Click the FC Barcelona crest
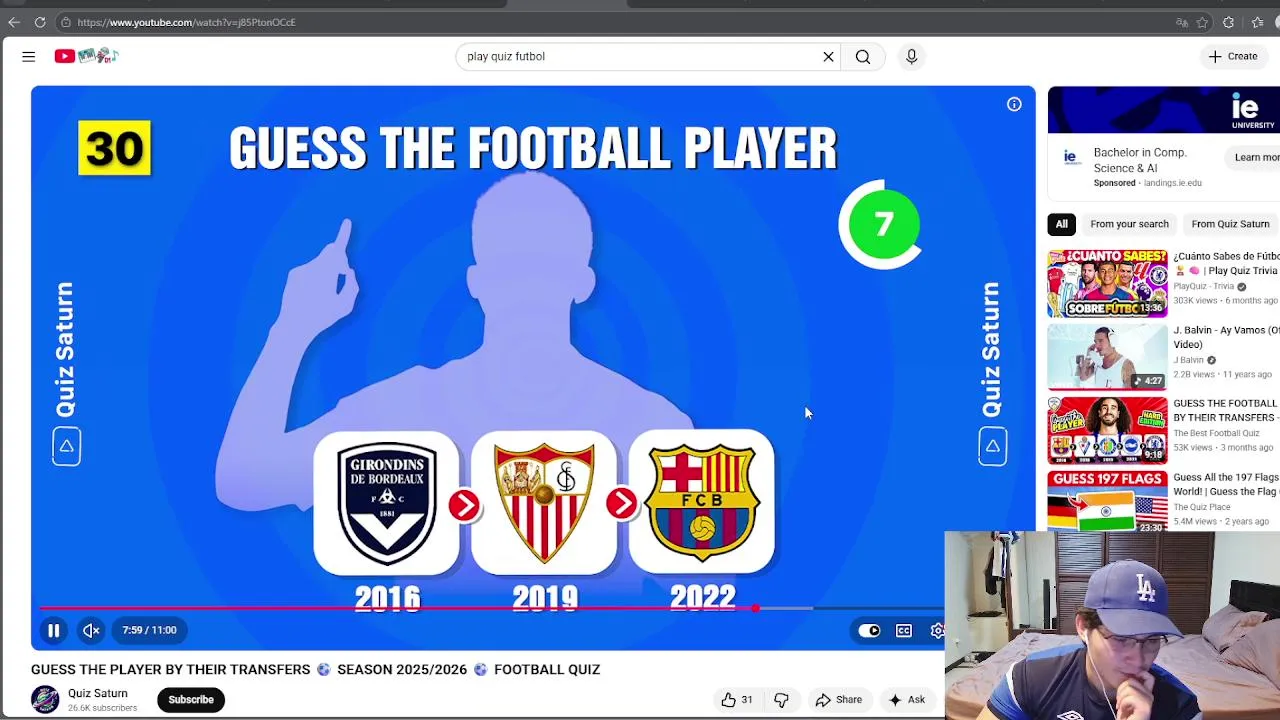Image resolution: width=1280 pixels, height=720 pixels. pos(702,502)
